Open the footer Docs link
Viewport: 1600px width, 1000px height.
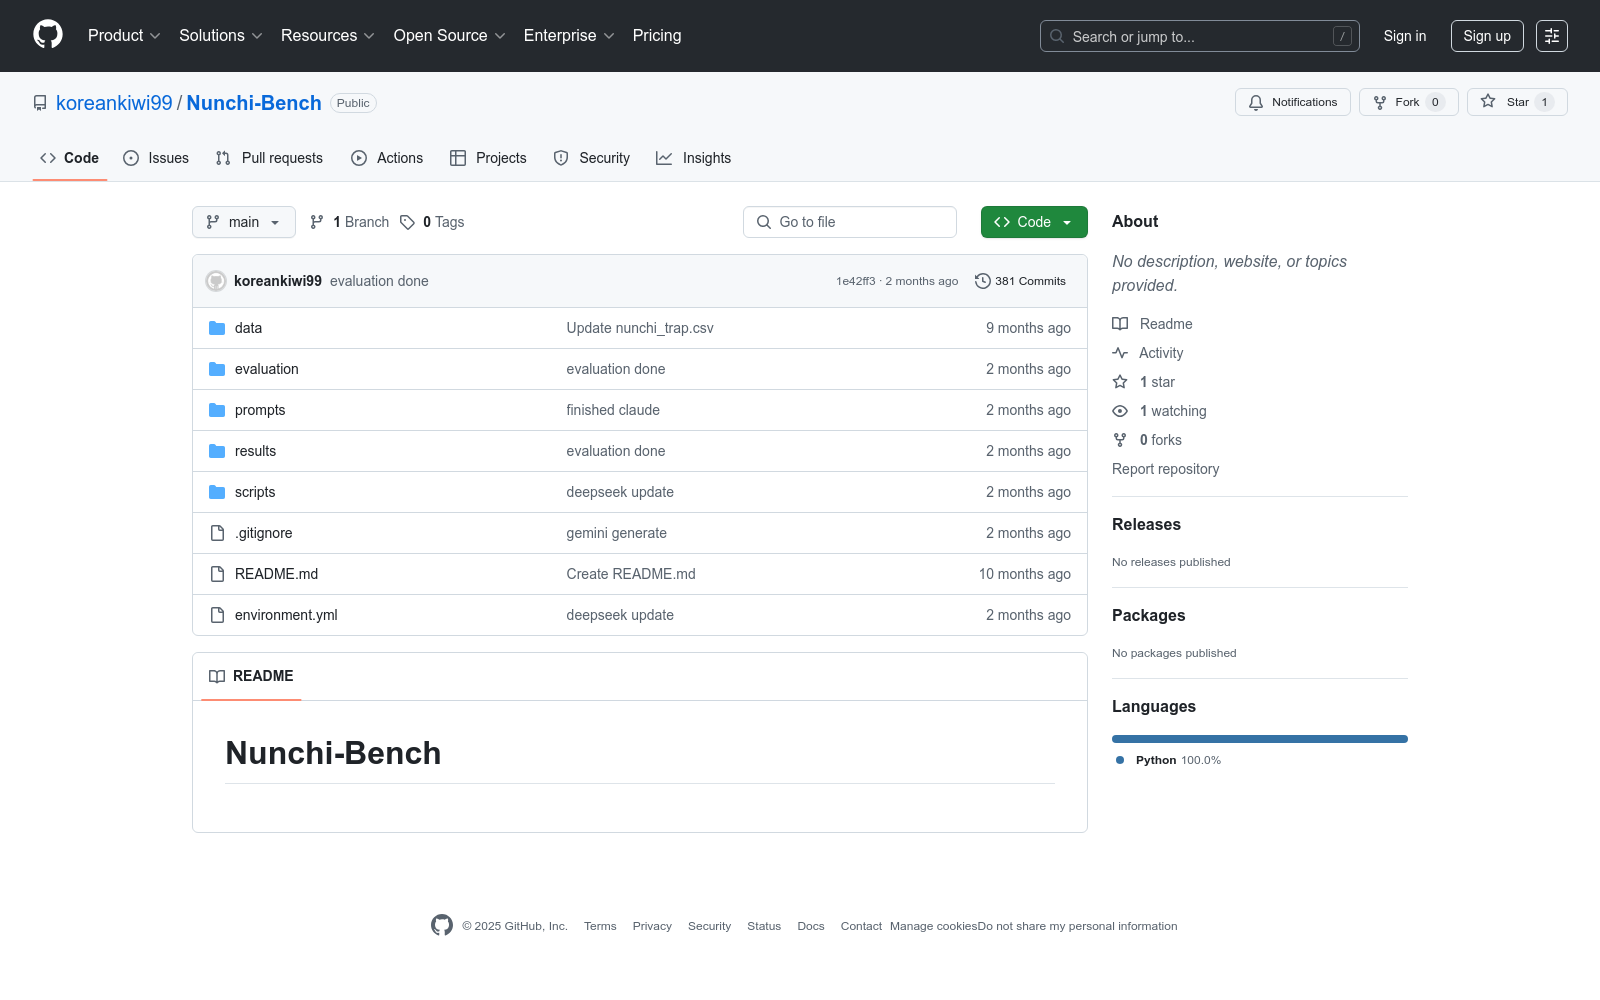coord(811,926)
